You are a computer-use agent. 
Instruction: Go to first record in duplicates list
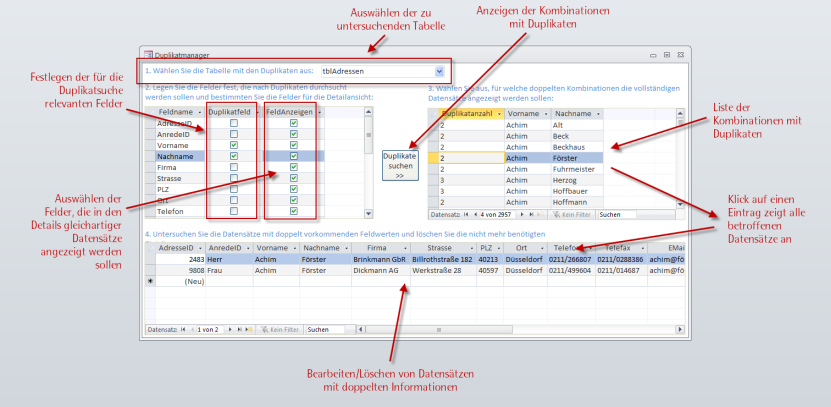click(467, 214)
